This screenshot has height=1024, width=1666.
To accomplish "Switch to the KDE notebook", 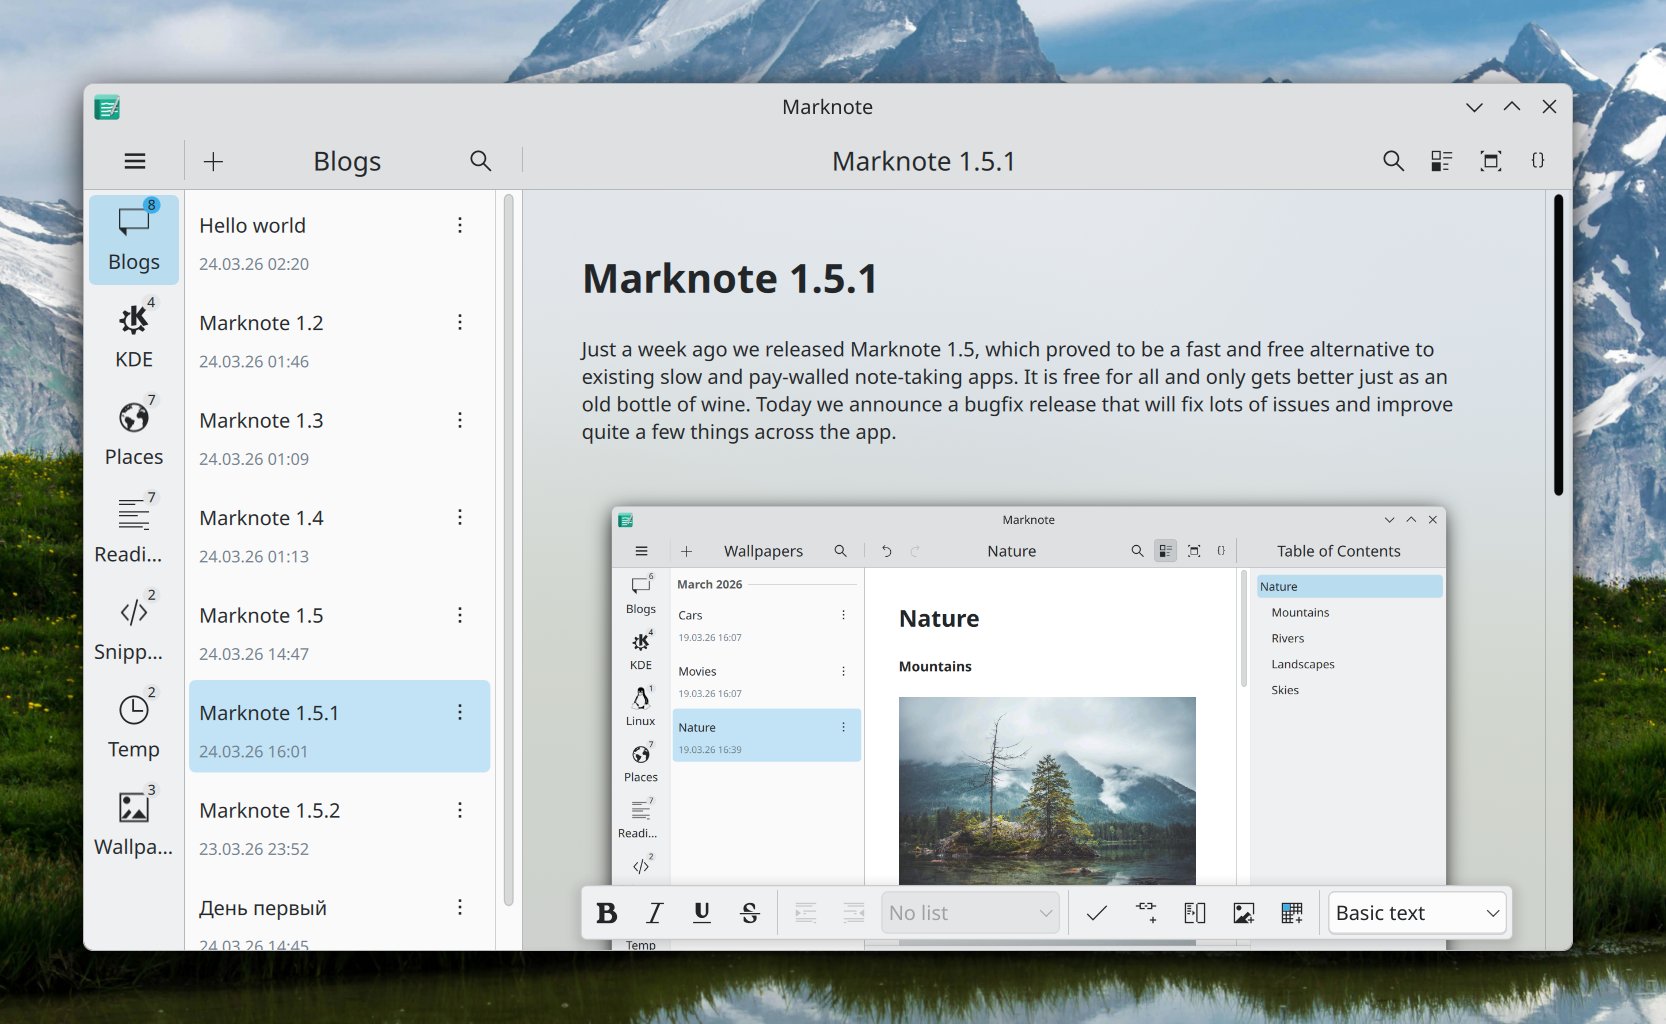I will point(134,337).
